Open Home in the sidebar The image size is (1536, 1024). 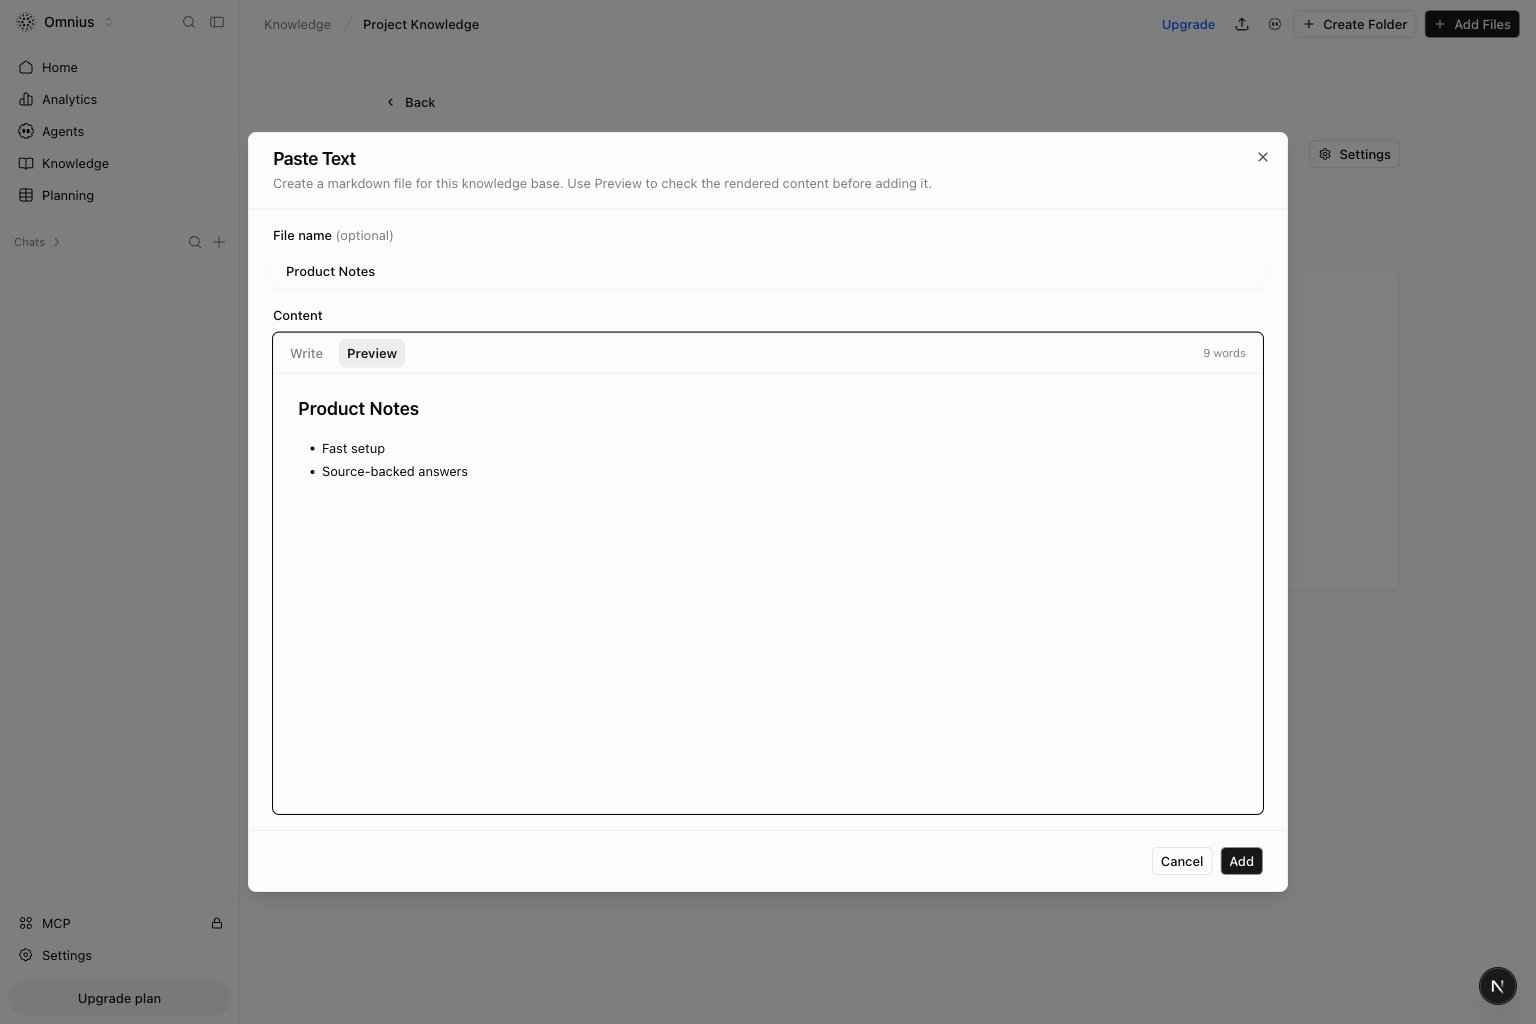(120, 67)
